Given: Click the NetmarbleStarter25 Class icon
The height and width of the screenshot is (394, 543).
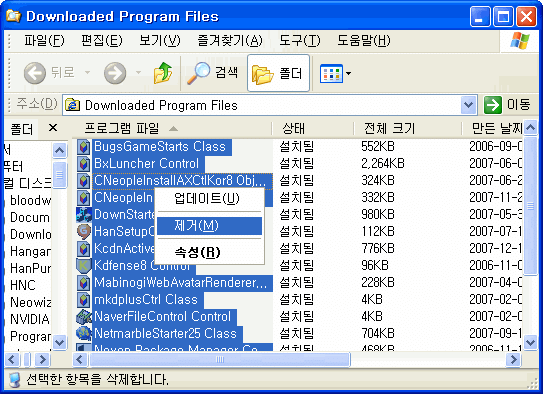Looking at the screenshot, I should 83,333.
